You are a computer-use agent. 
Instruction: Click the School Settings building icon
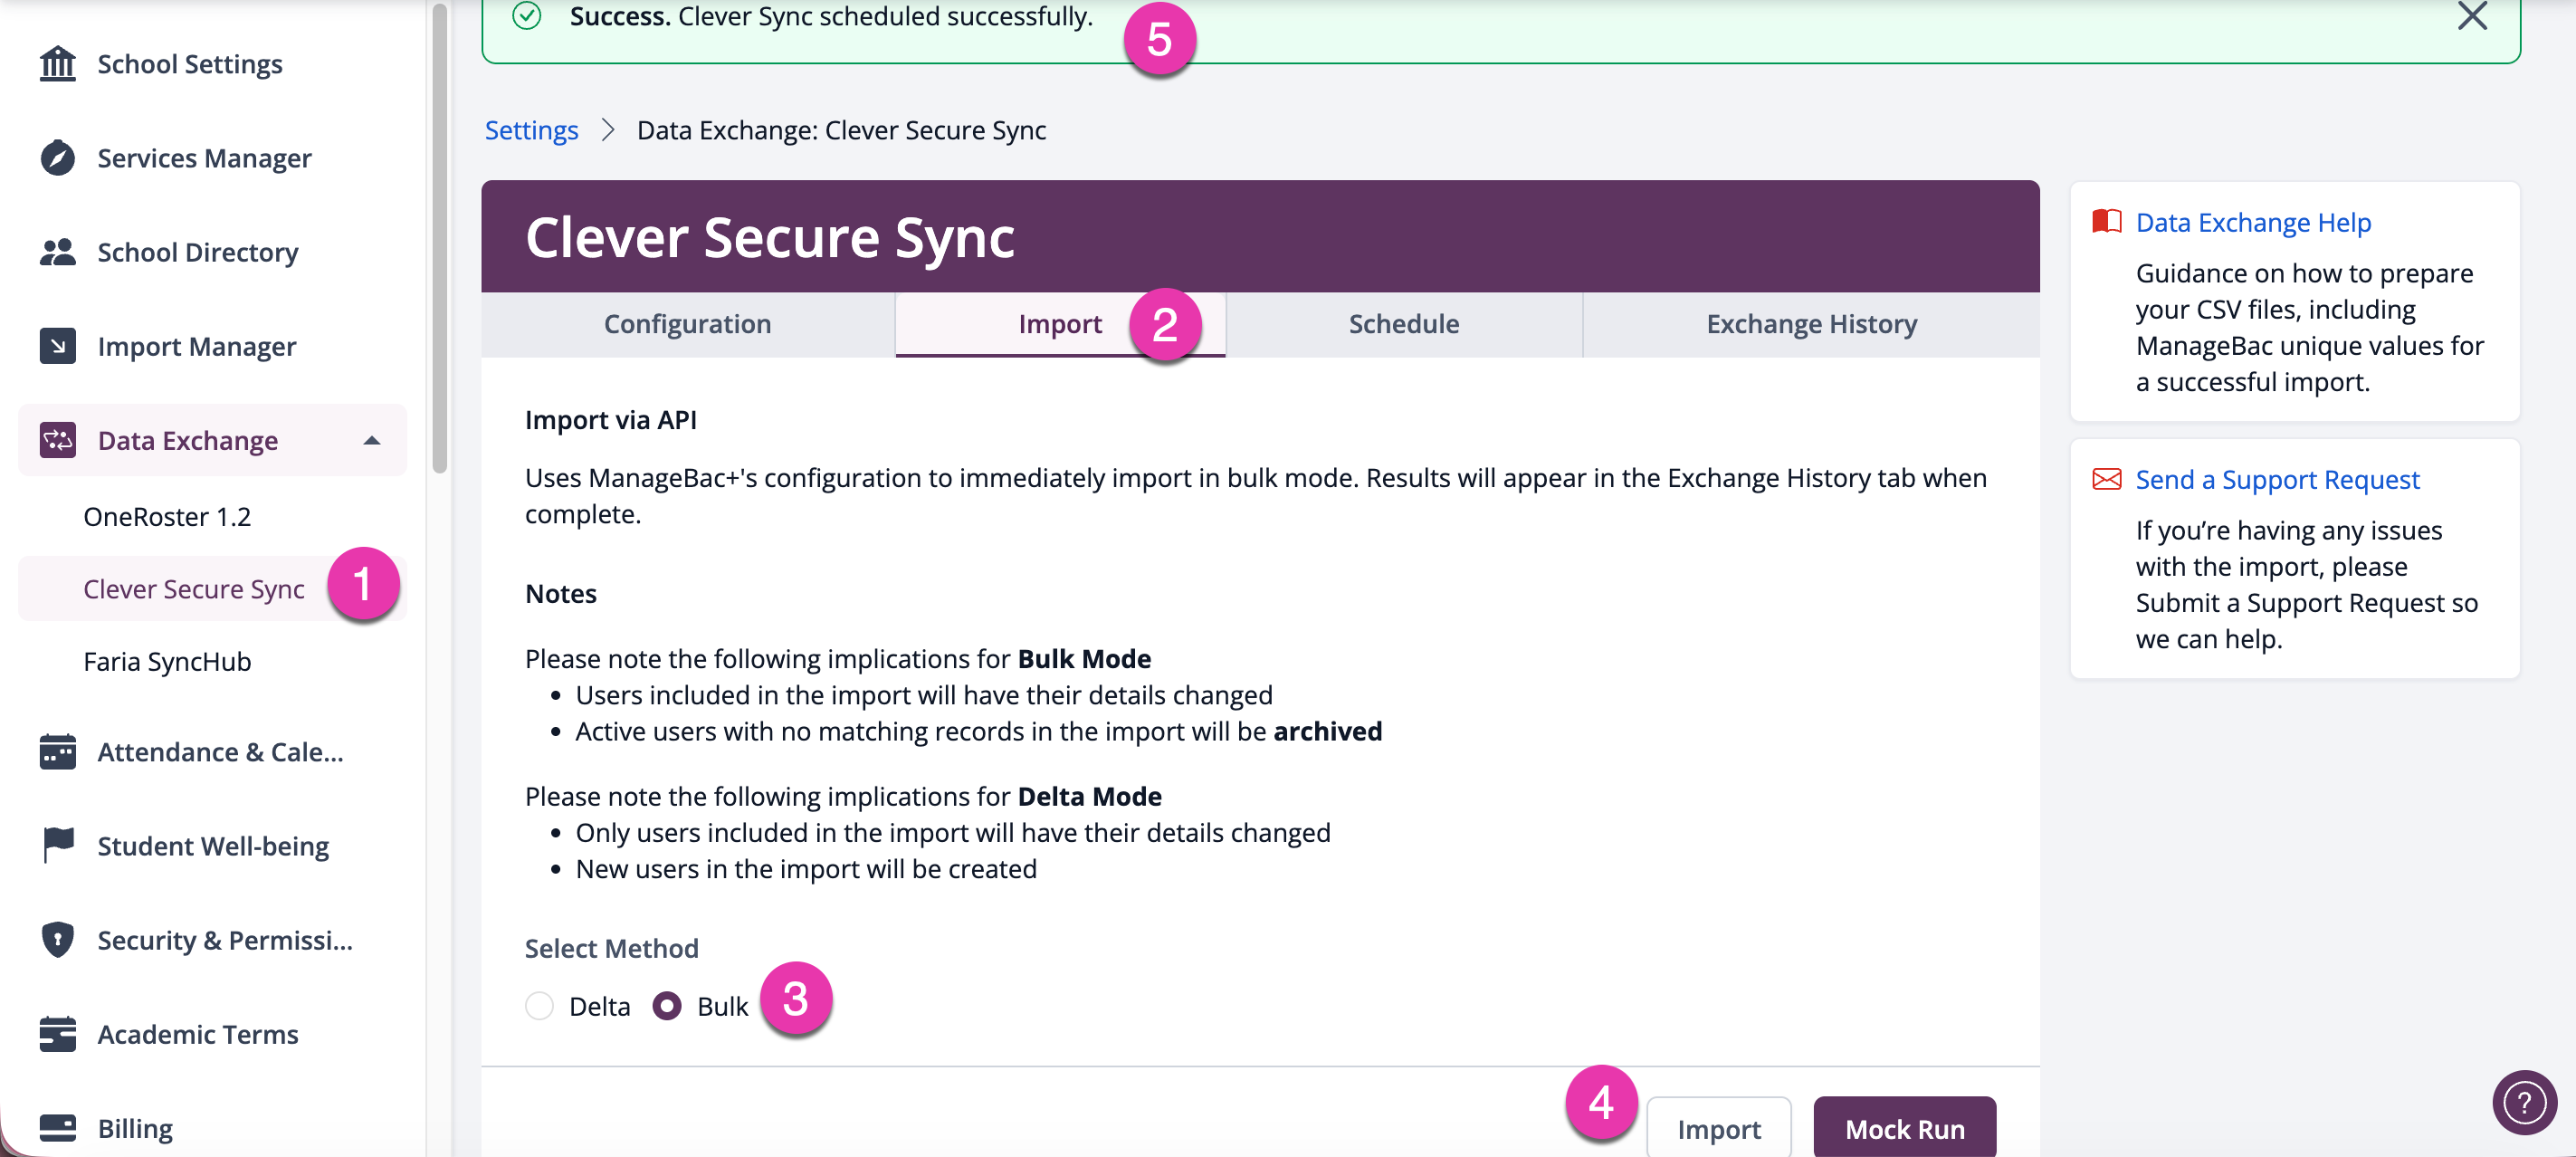pyautogui.click(x=57, y=64)
